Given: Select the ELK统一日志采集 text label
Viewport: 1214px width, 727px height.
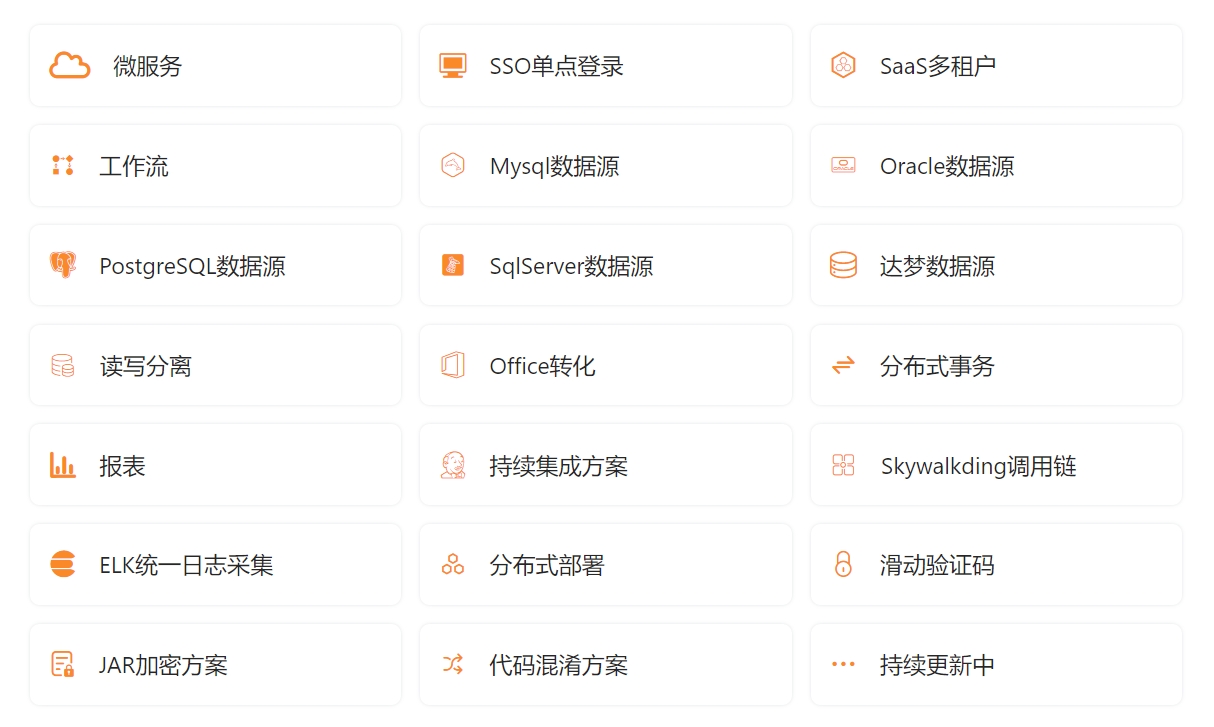Looking at the screenshot, I should [x=186, y=566].
